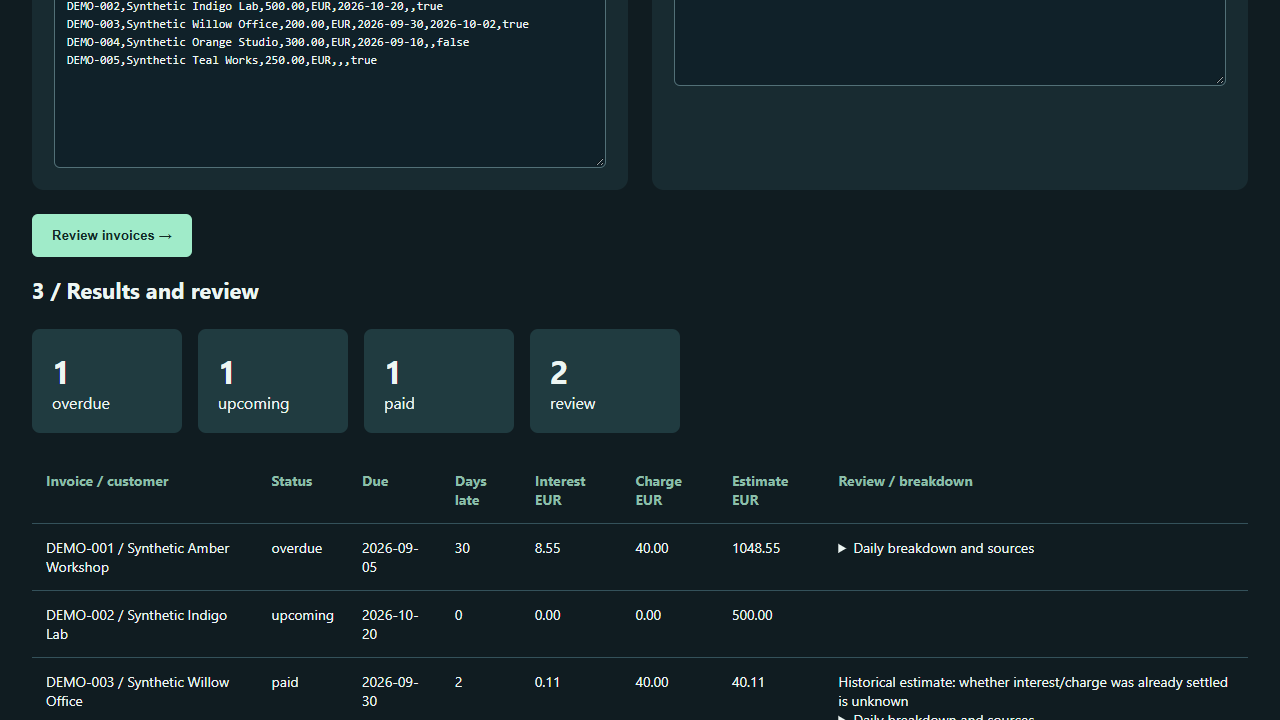Click estimate value "40.11"
The height and width of the screenshot is (720, 1280).
[x=748, y=682]
